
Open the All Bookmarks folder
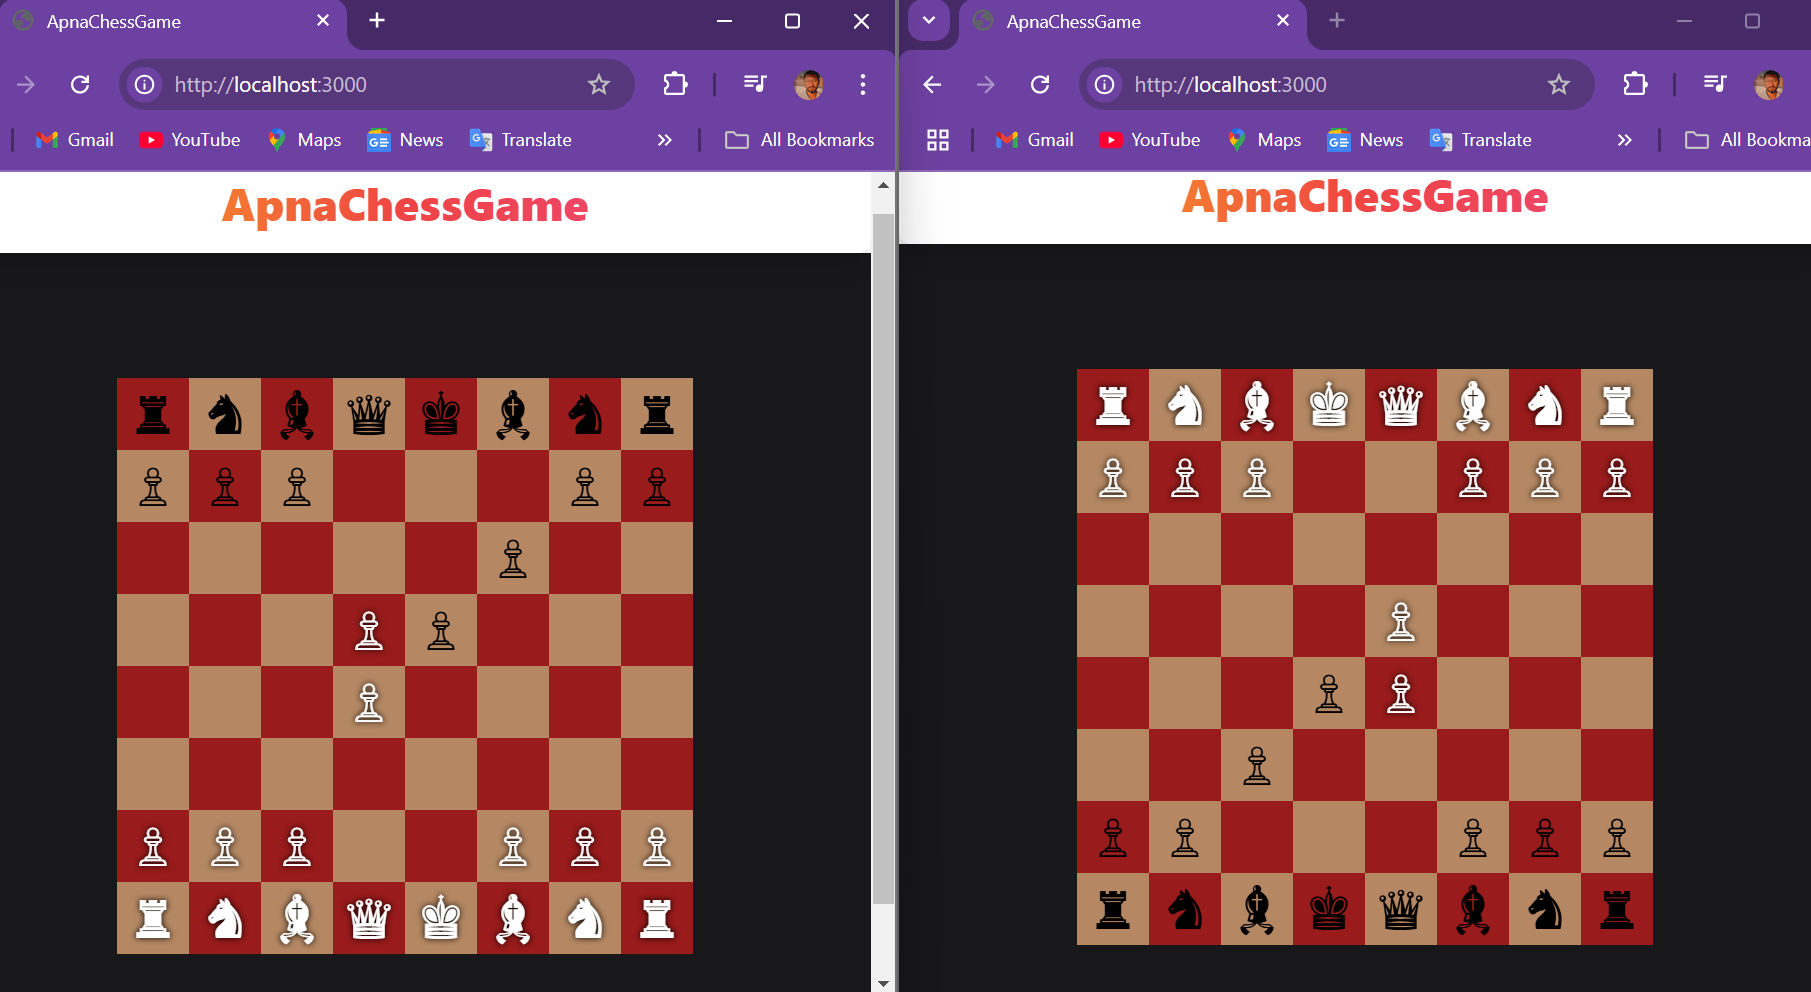(x=800, y=139)
